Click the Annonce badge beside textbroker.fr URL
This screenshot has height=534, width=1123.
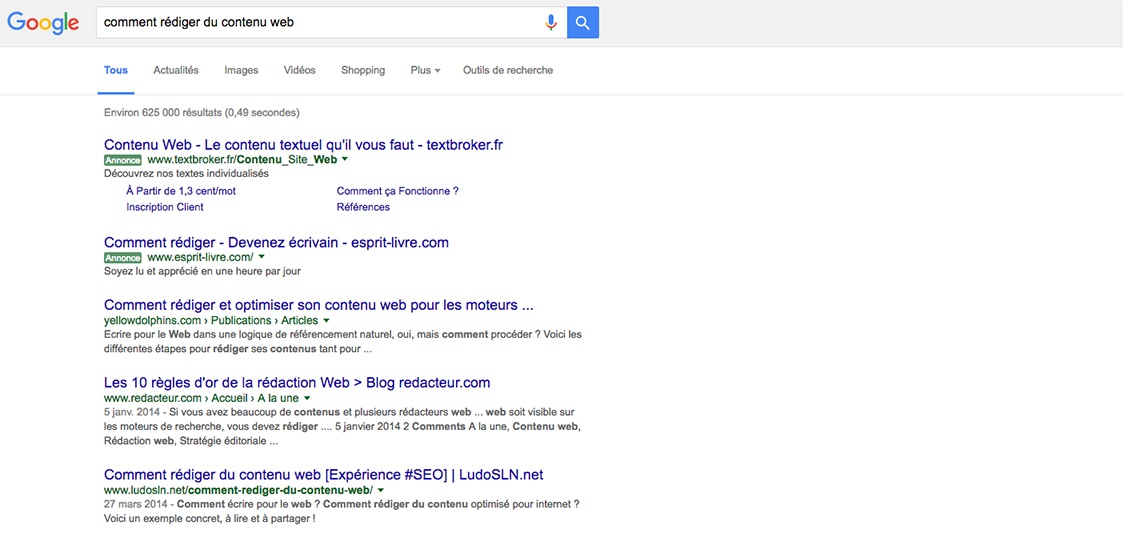pos(122,160)
